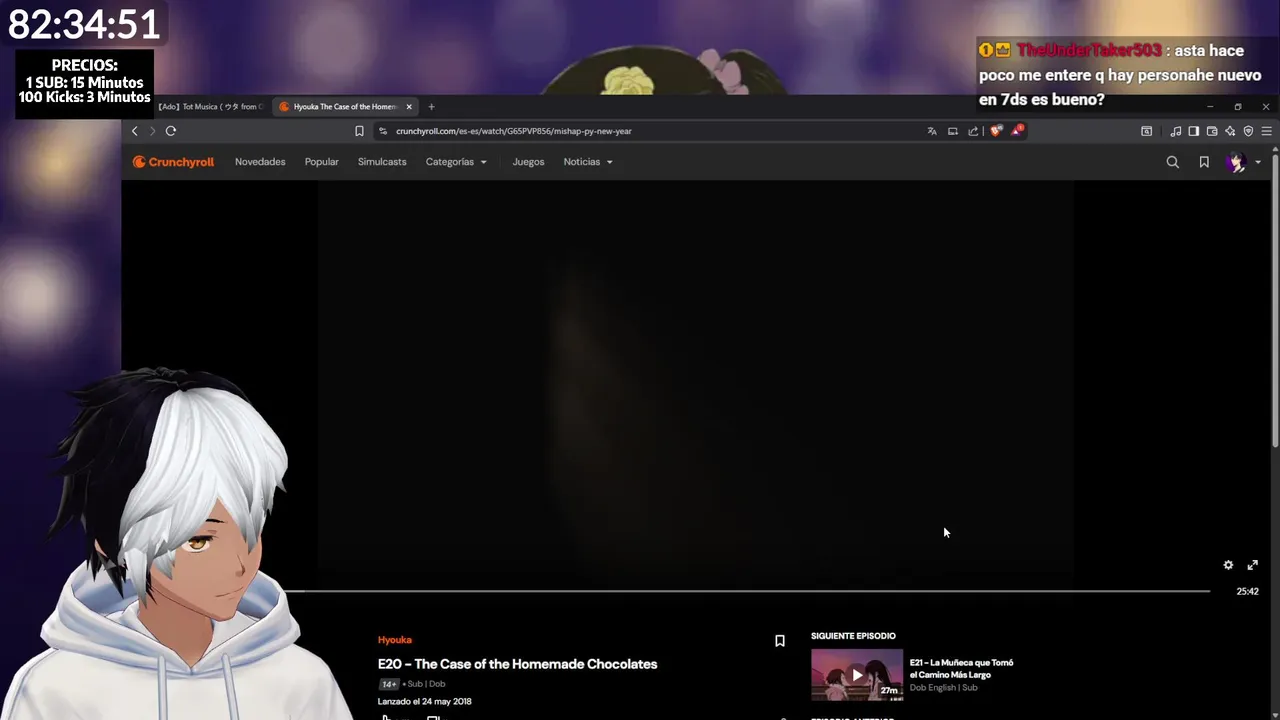Close the Hyouka tab
Image resolution: width=1280 pixels, height=720 pixels.
tap(409, 106)
